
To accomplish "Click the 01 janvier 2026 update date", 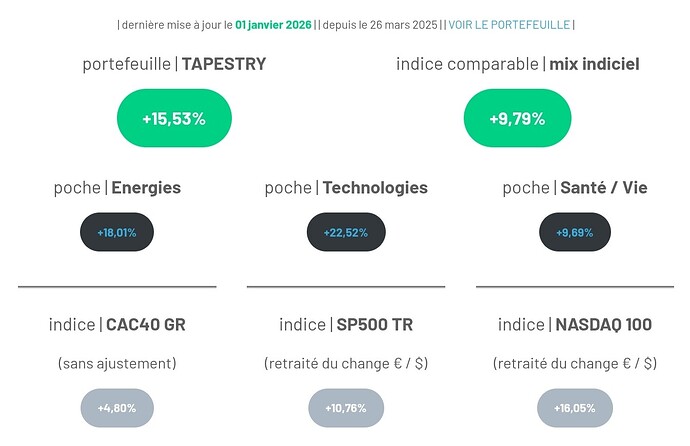I will coord(272,24).
